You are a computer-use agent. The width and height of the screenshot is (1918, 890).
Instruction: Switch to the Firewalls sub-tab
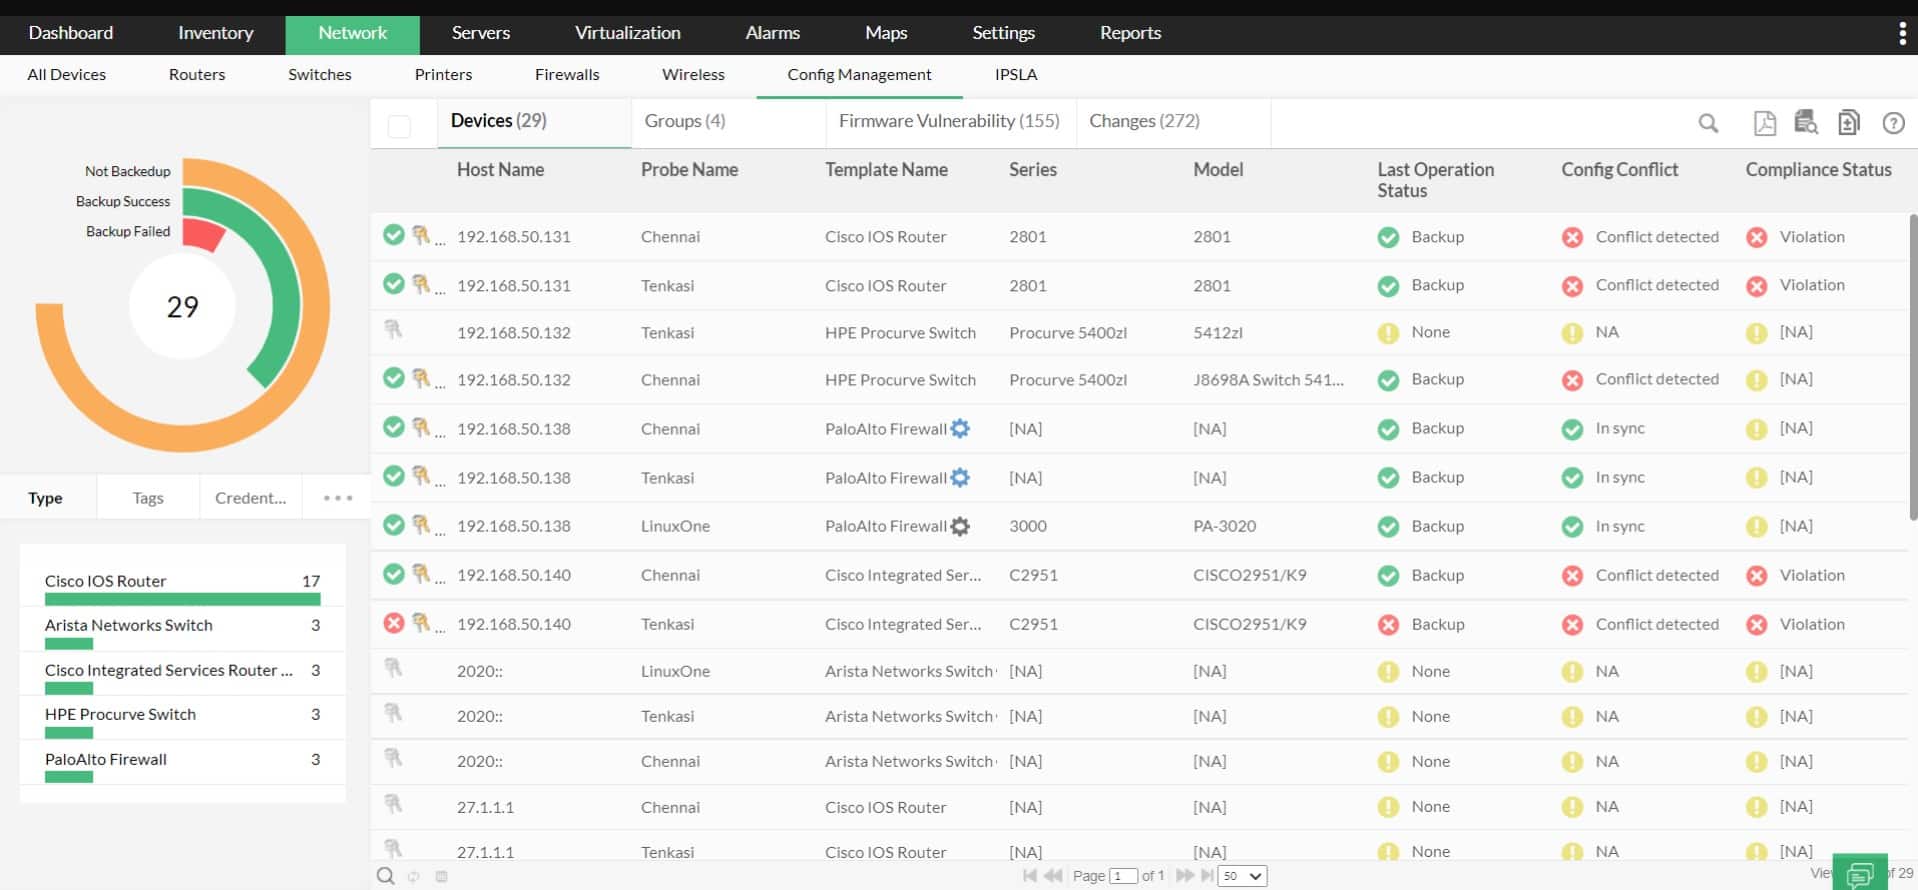[567, 75]
